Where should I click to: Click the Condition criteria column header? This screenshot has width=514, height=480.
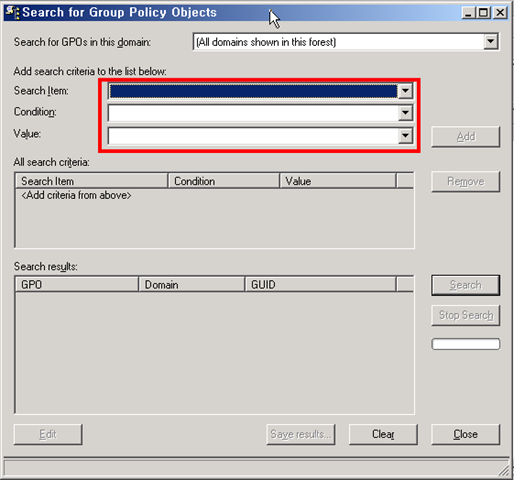(x=224, y=181)
